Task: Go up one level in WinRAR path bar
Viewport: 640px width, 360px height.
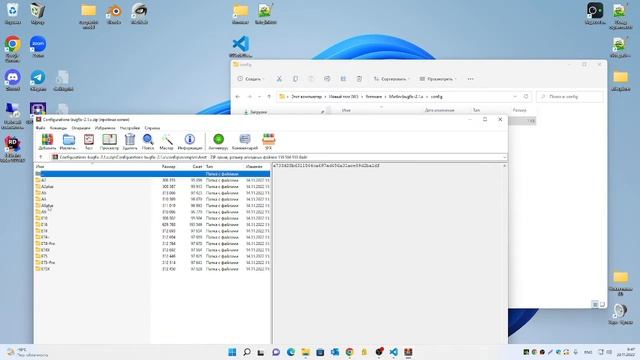Action: (x=41, y=157)
